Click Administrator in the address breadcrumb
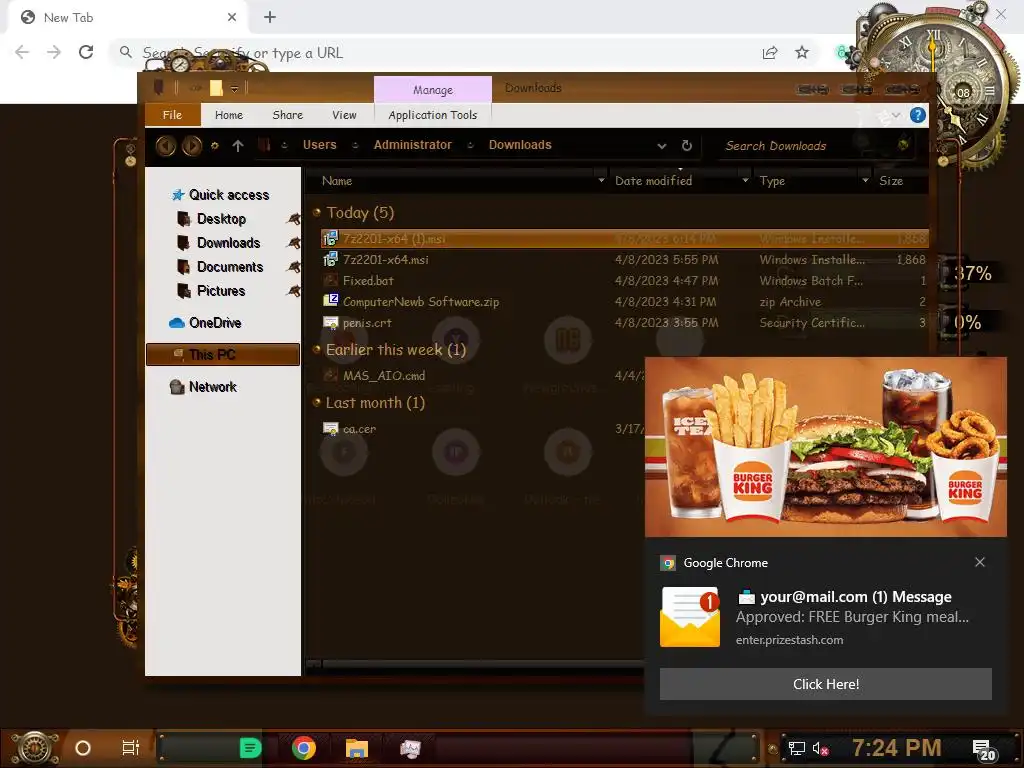 (x=413, y=145)
